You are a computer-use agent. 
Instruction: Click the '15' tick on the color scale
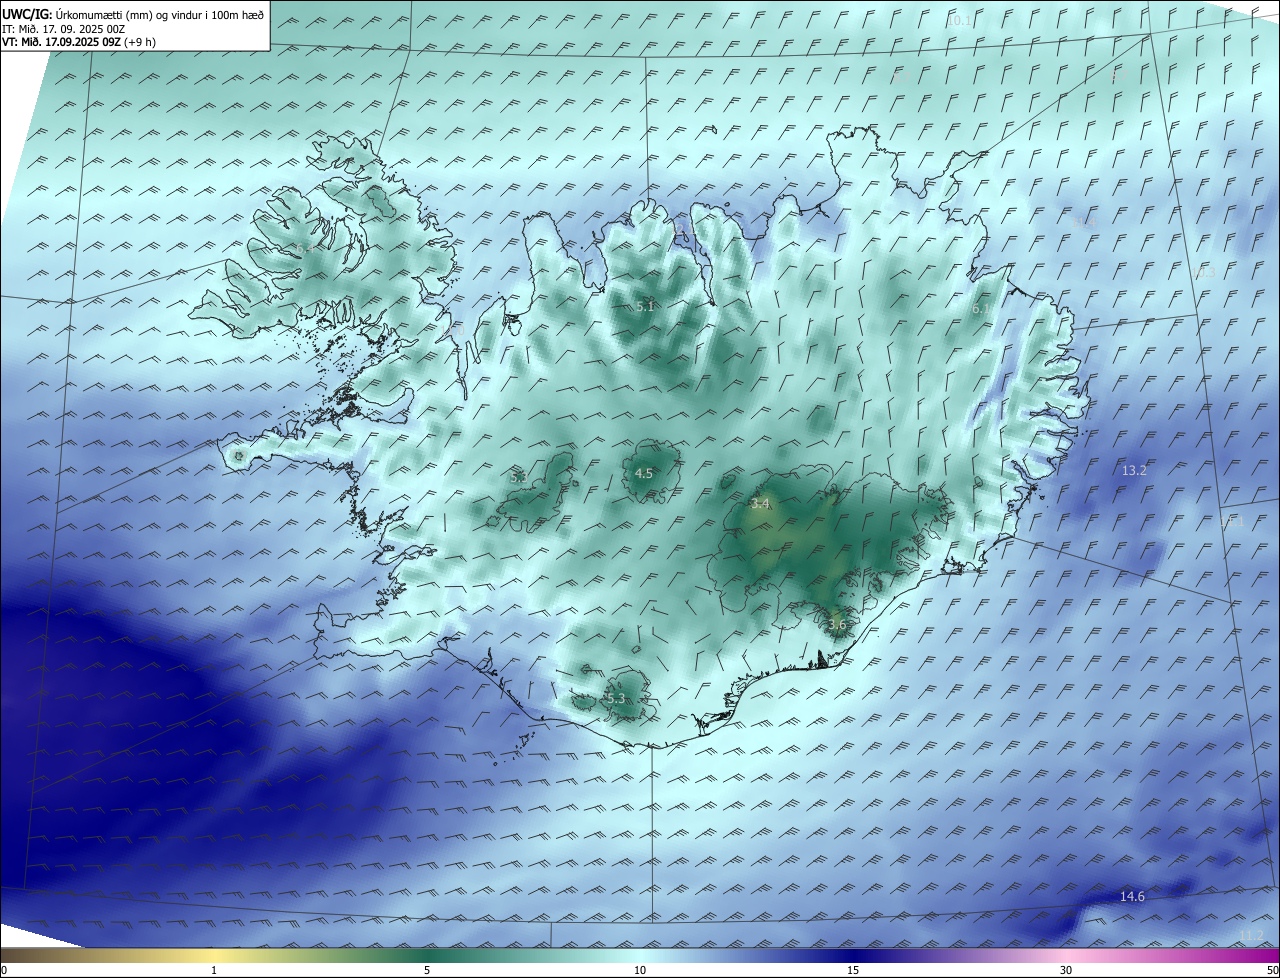853,970
